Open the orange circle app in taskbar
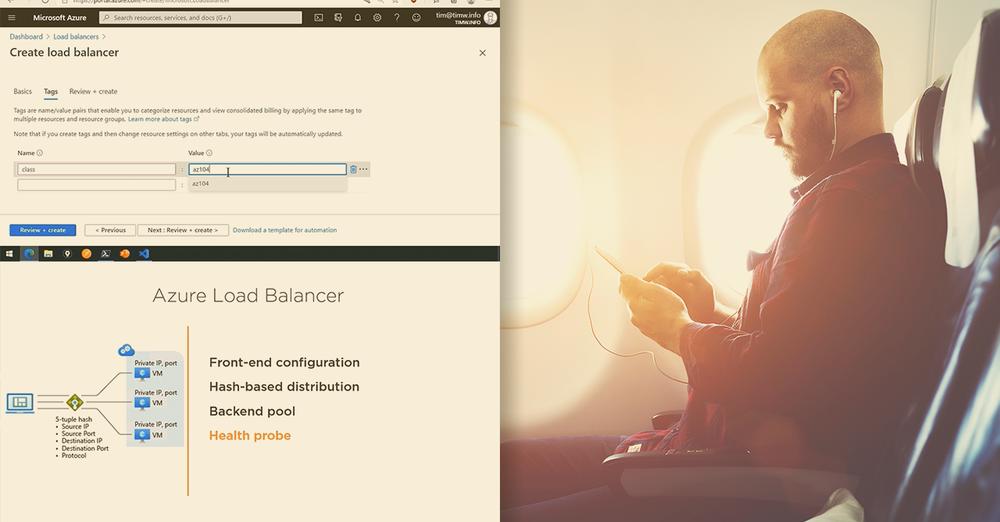The image size is (1000, 522). pyautogui.click(x=86, y=254)
